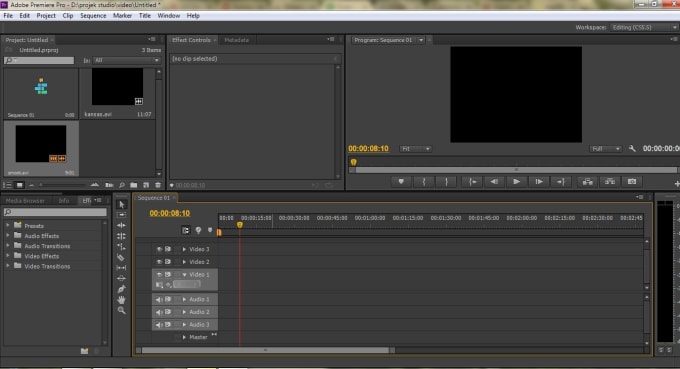Select the Rate Stretch tool
The width and height of the screenshot is (680, 369).
tap(121, 247)
